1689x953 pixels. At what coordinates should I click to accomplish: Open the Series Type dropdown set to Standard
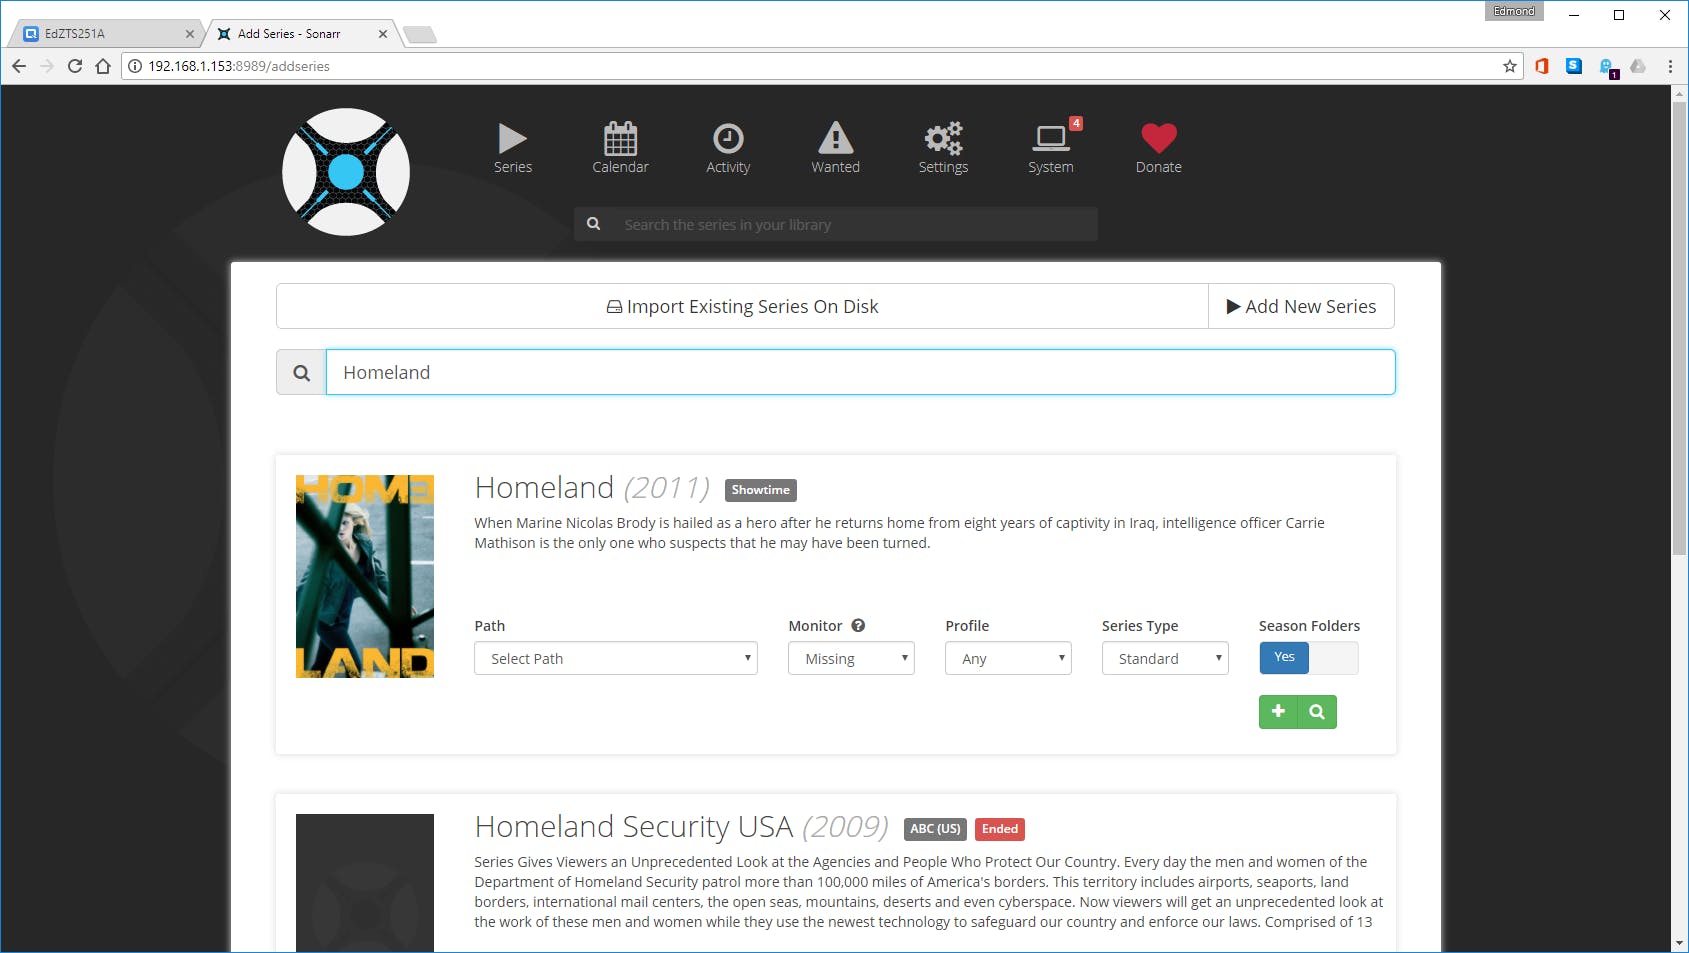[1165, 658]
